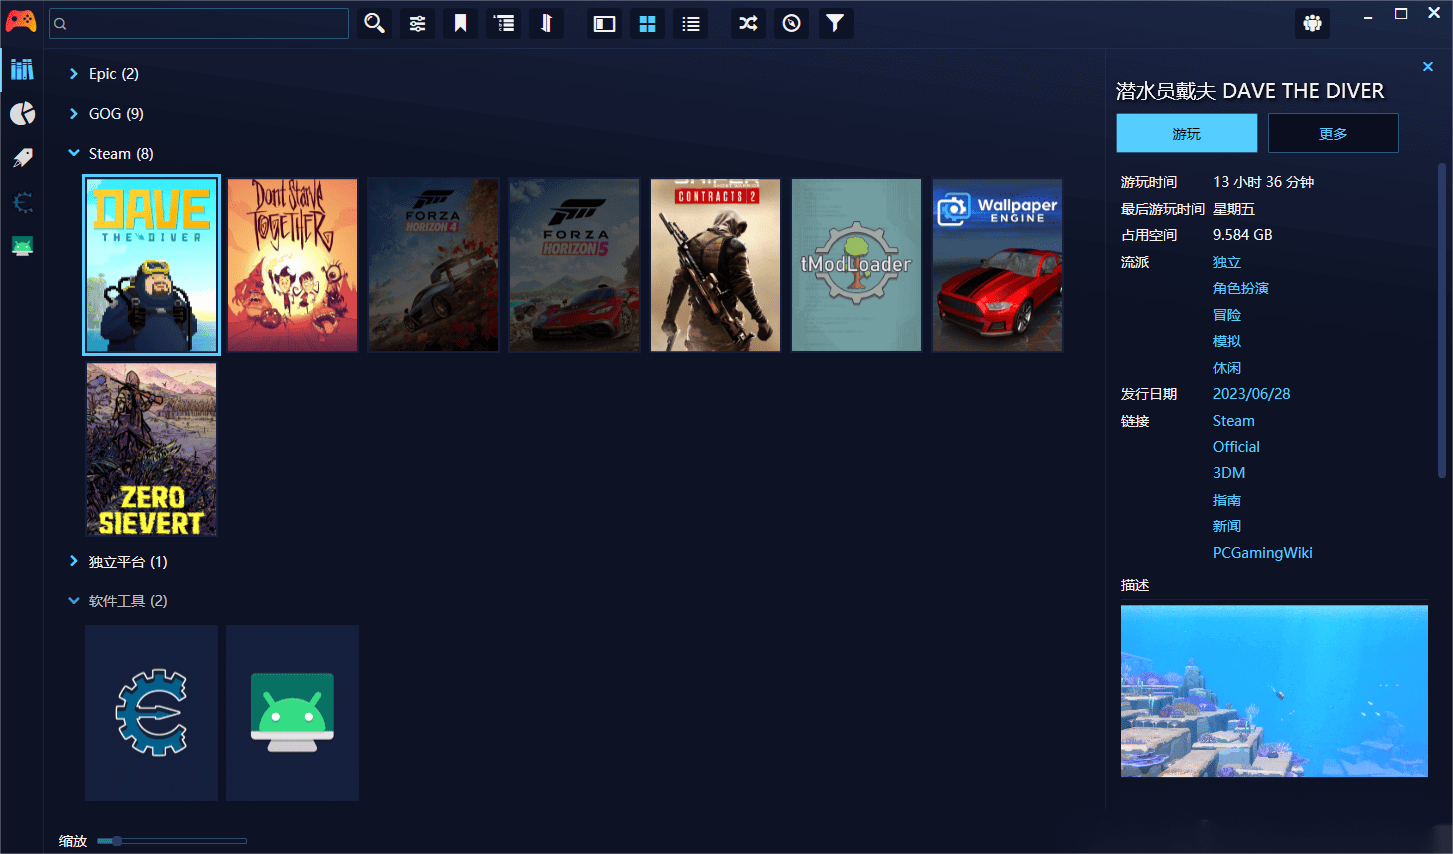Open the 指南 guide link
Image resolution: width=1453 pixels, height=854 pixels.
point(1227,500)
